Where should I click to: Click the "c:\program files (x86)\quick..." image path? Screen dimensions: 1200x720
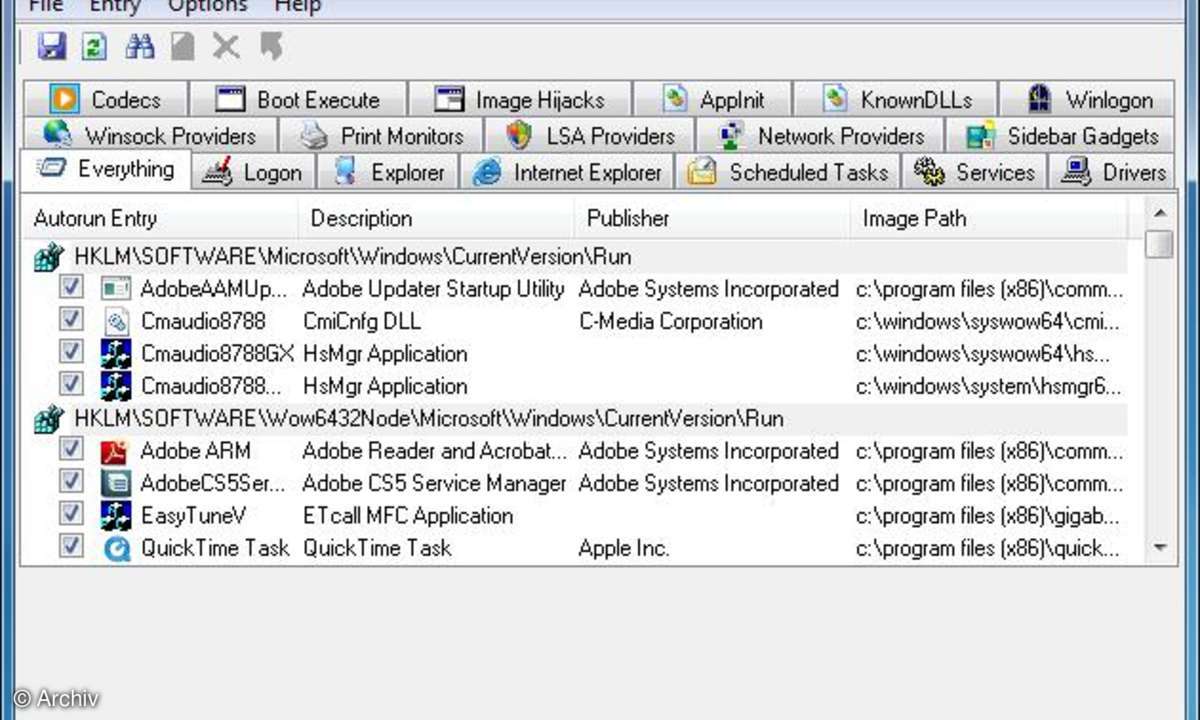coord(988,548)
